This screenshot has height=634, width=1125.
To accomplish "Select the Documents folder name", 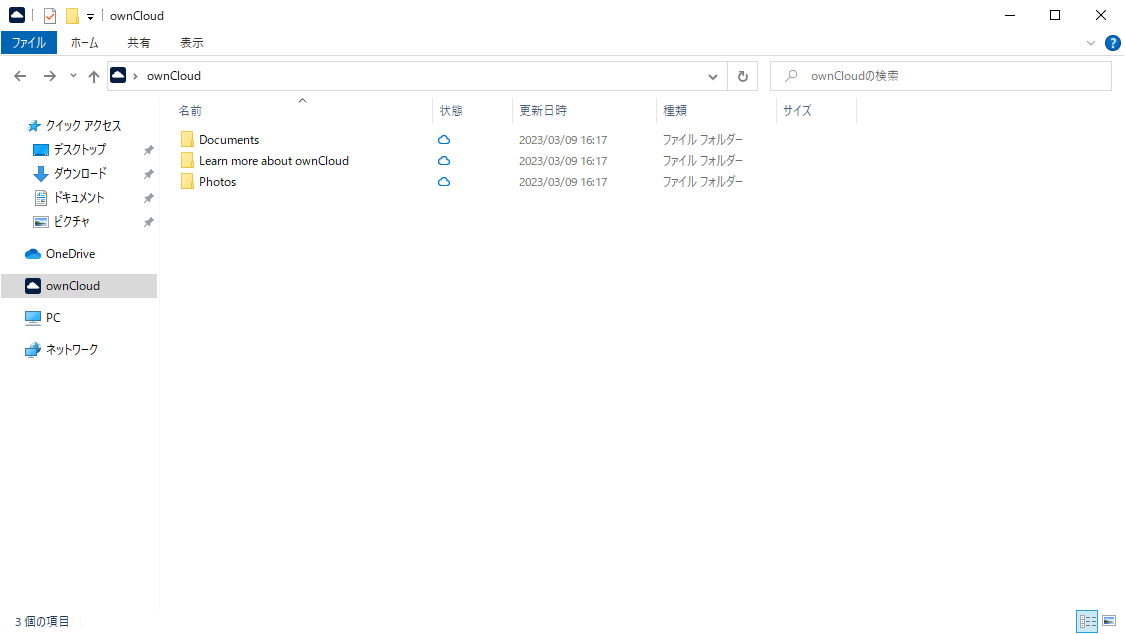I will coord(229,140).
